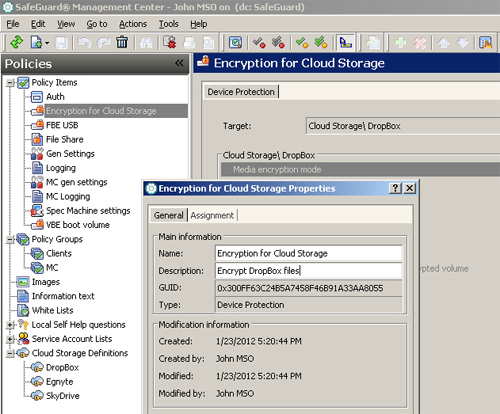Open the Edit menu
This screenshot has width=500, height=414.
[38, 24]
